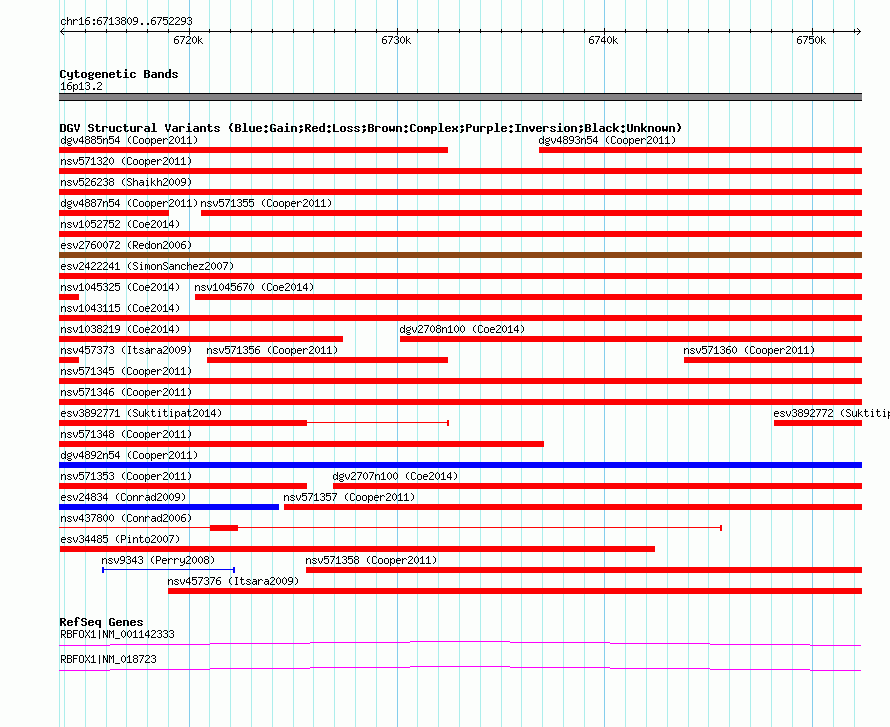Select nsv571358 (Cooper2011) variant
This screenshot has width=890, height=727.
(371, 560)
